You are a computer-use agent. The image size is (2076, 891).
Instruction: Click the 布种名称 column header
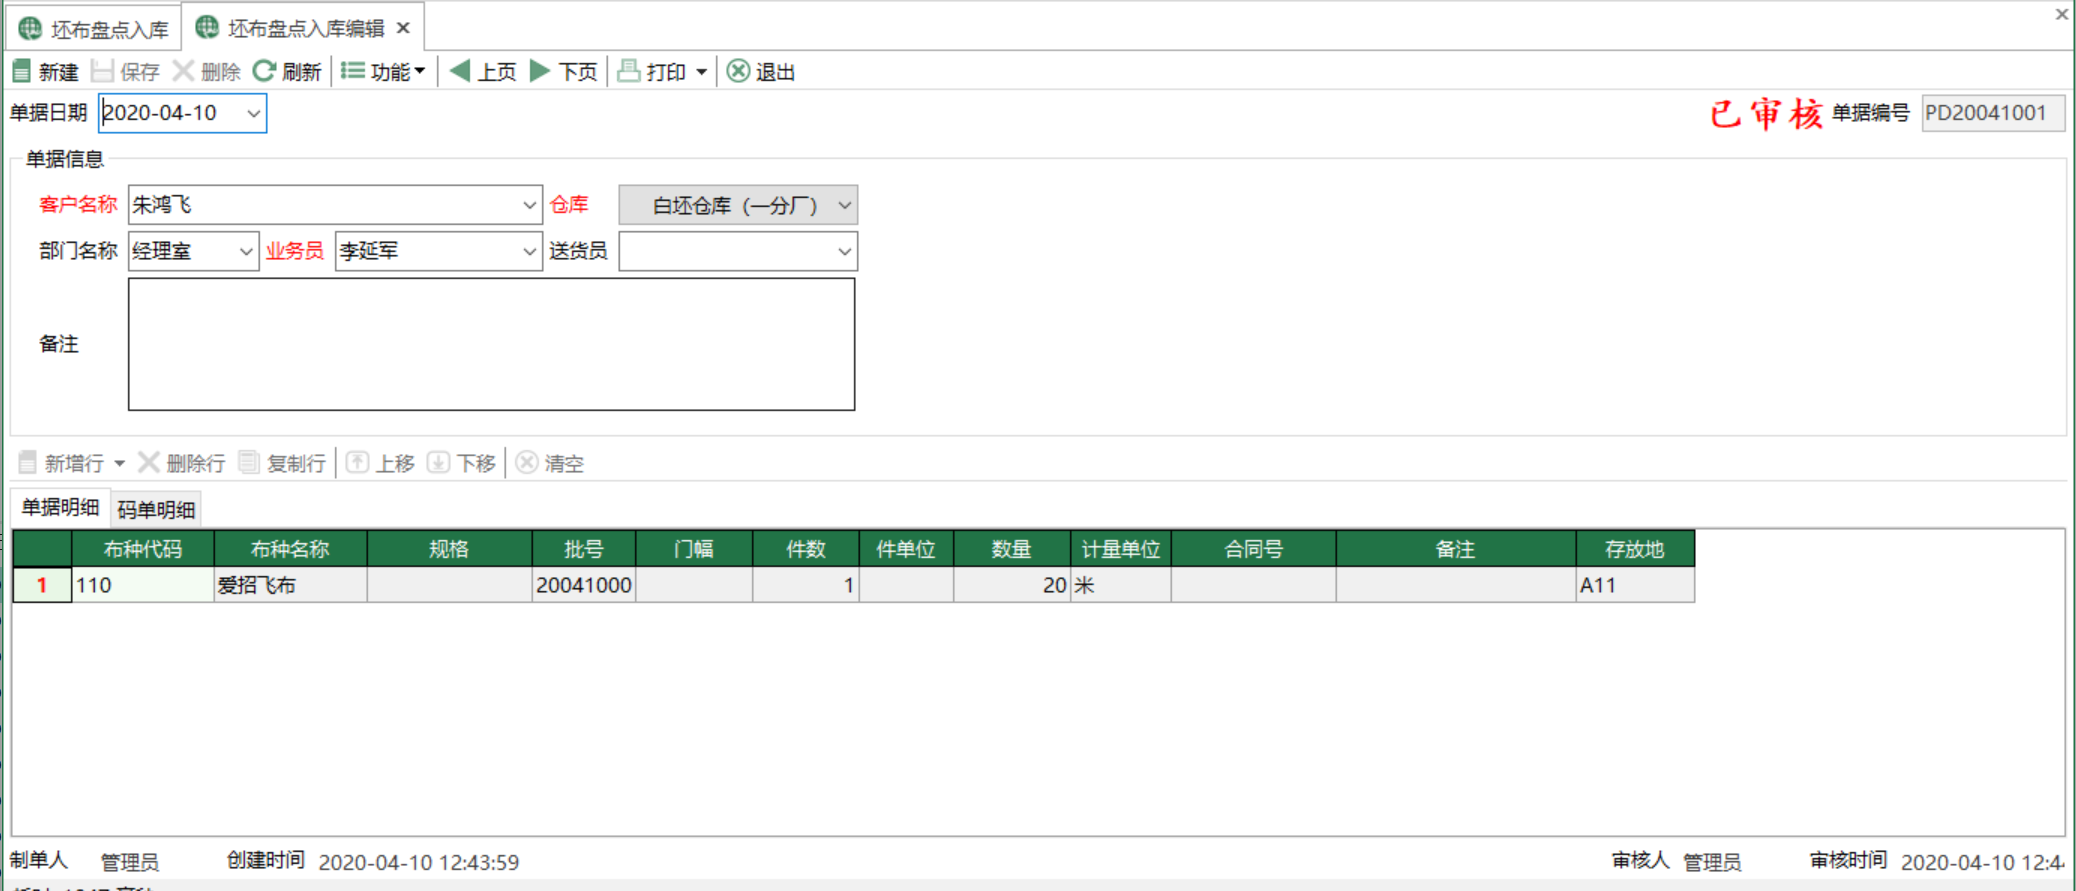(x=290, y=549)
